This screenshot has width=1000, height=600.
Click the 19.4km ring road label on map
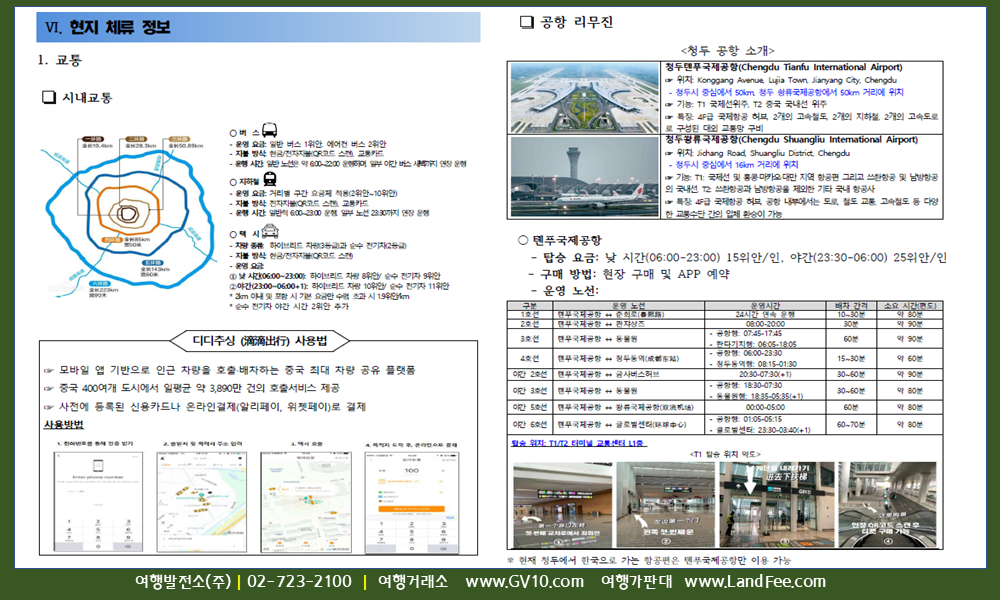pyautogui.click(x=97, y=145)
